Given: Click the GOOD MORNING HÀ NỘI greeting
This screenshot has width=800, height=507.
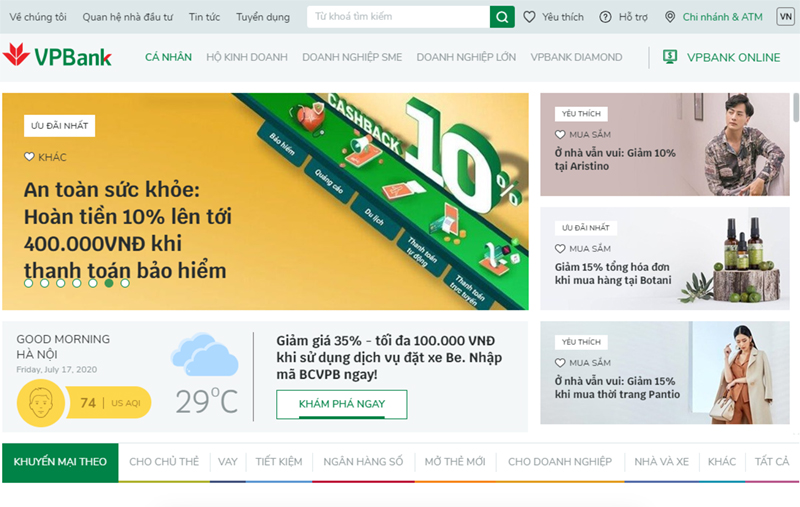Looking at the screenshot, I should click(63, 347).
